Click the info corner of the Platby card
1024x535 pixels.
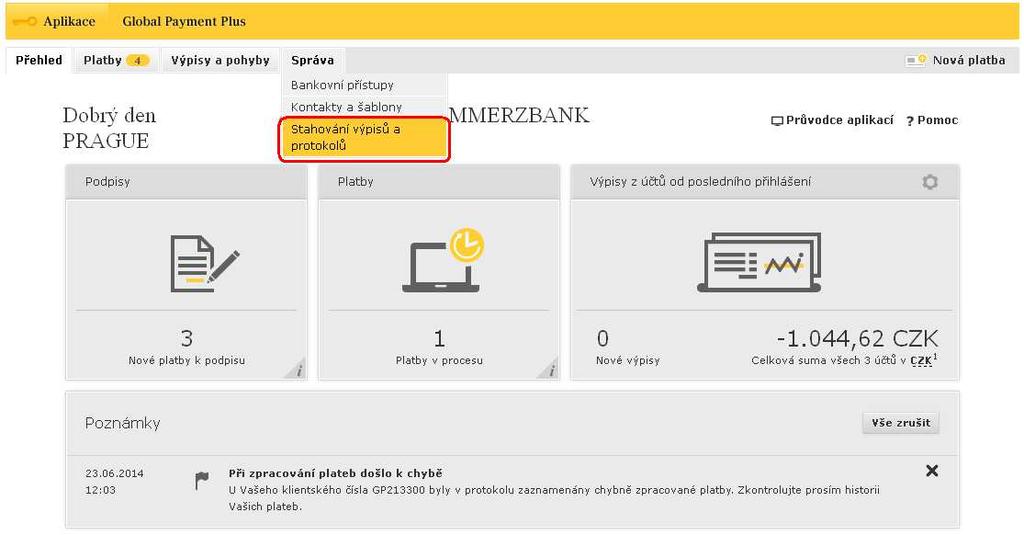549,369
